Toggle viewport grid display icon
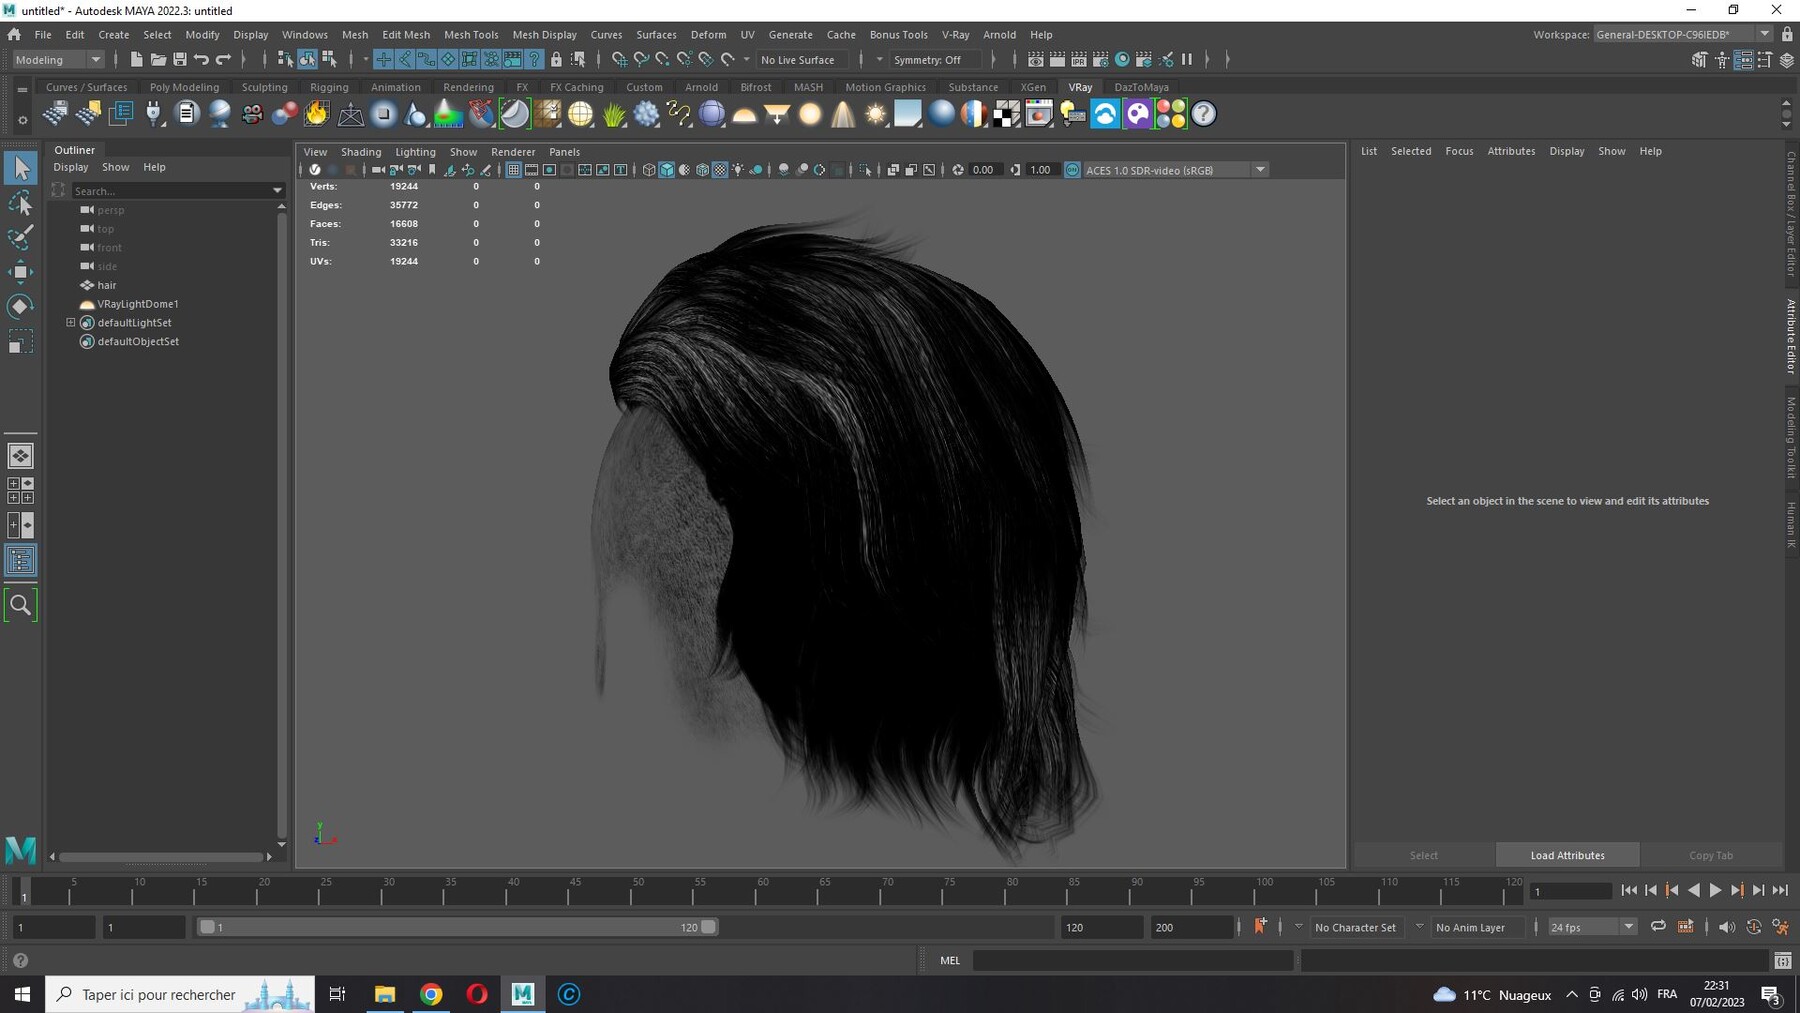Screen dimensions: 1800x1013 [x=513, y=170]
